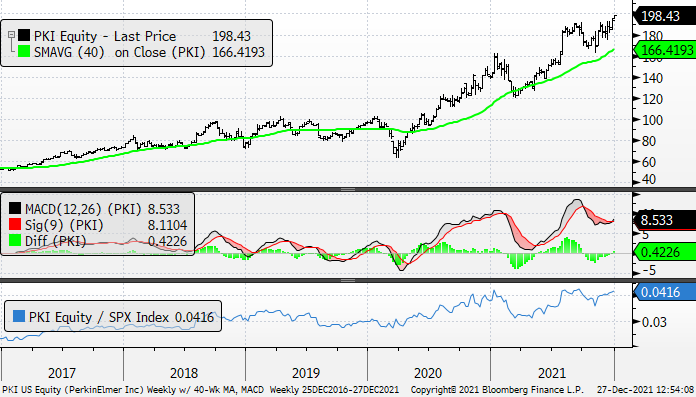
Task: Click the -5 label on the MACD axis
Action: (x=649, y=270)
